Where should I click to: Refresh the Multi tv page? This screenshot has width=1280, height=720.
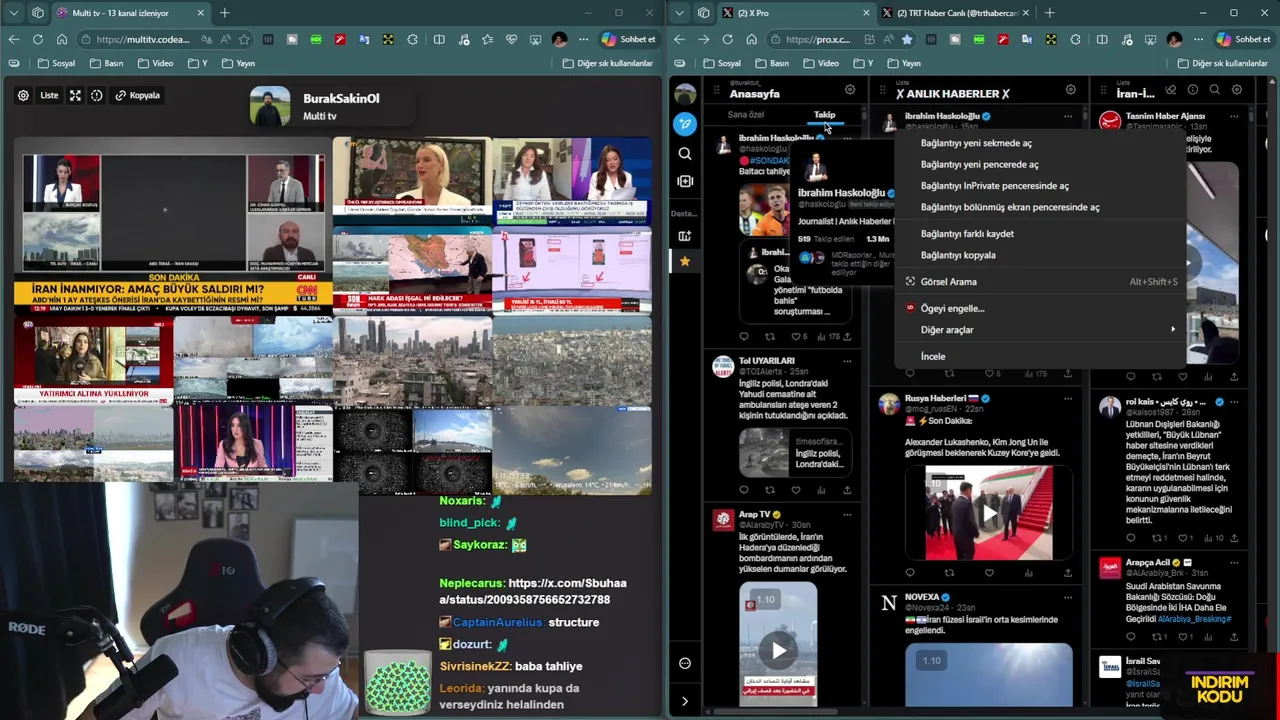(x=38, y=39)
